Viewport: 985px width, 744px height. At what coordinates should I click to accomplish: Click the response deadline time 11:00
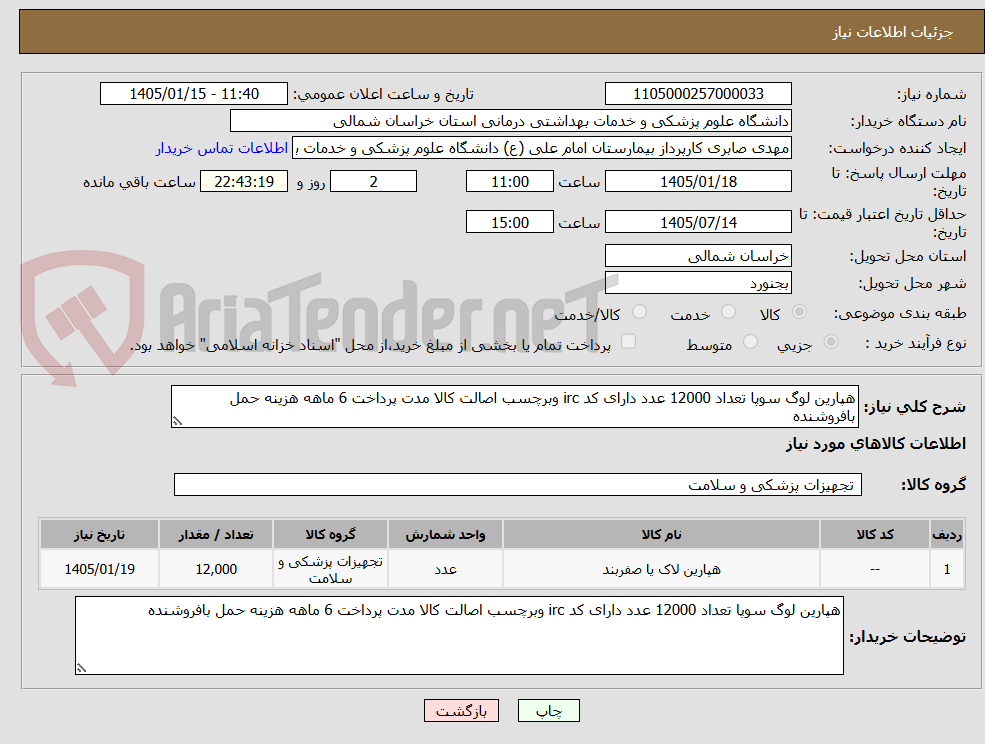click(x=509, y=182)
